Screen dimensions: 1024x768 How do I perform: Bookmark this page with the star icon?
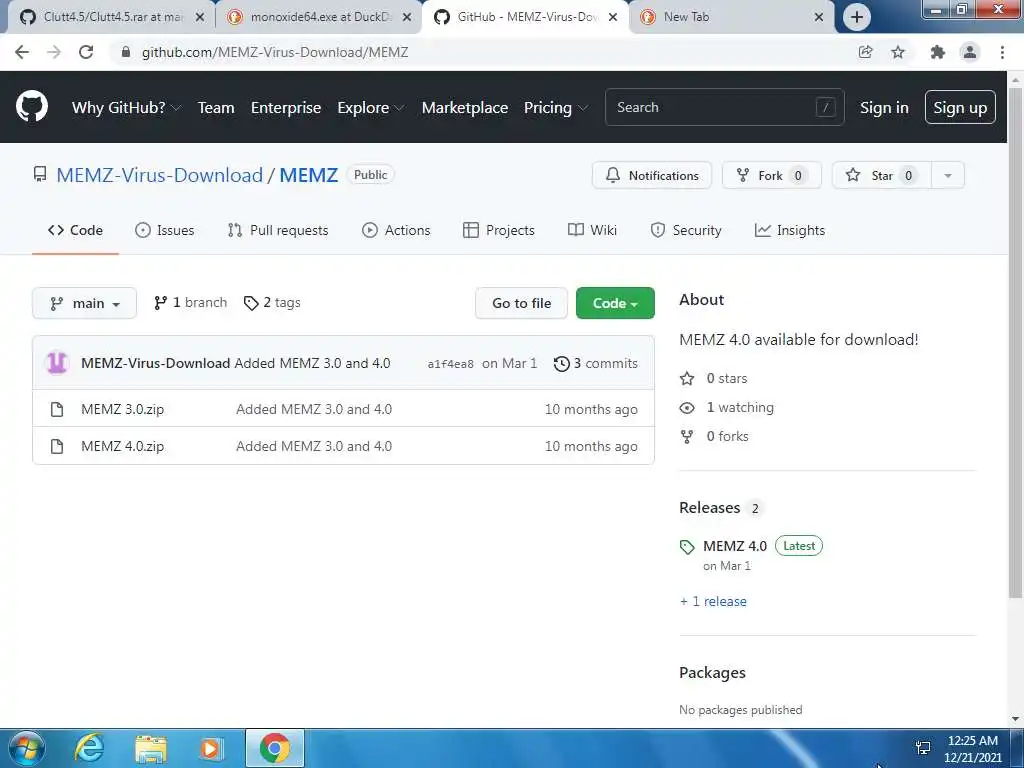pos(898,52)
